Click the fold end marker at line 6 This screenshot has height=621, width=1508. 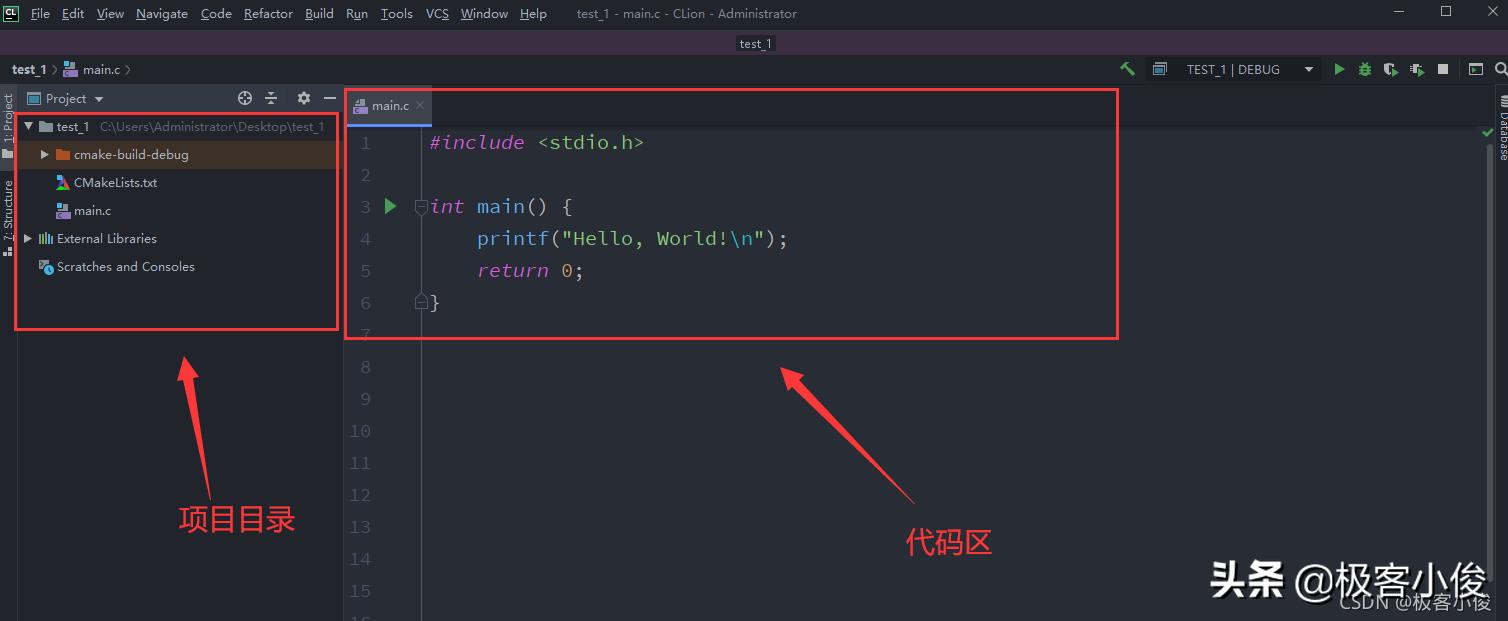coord(421,302)
